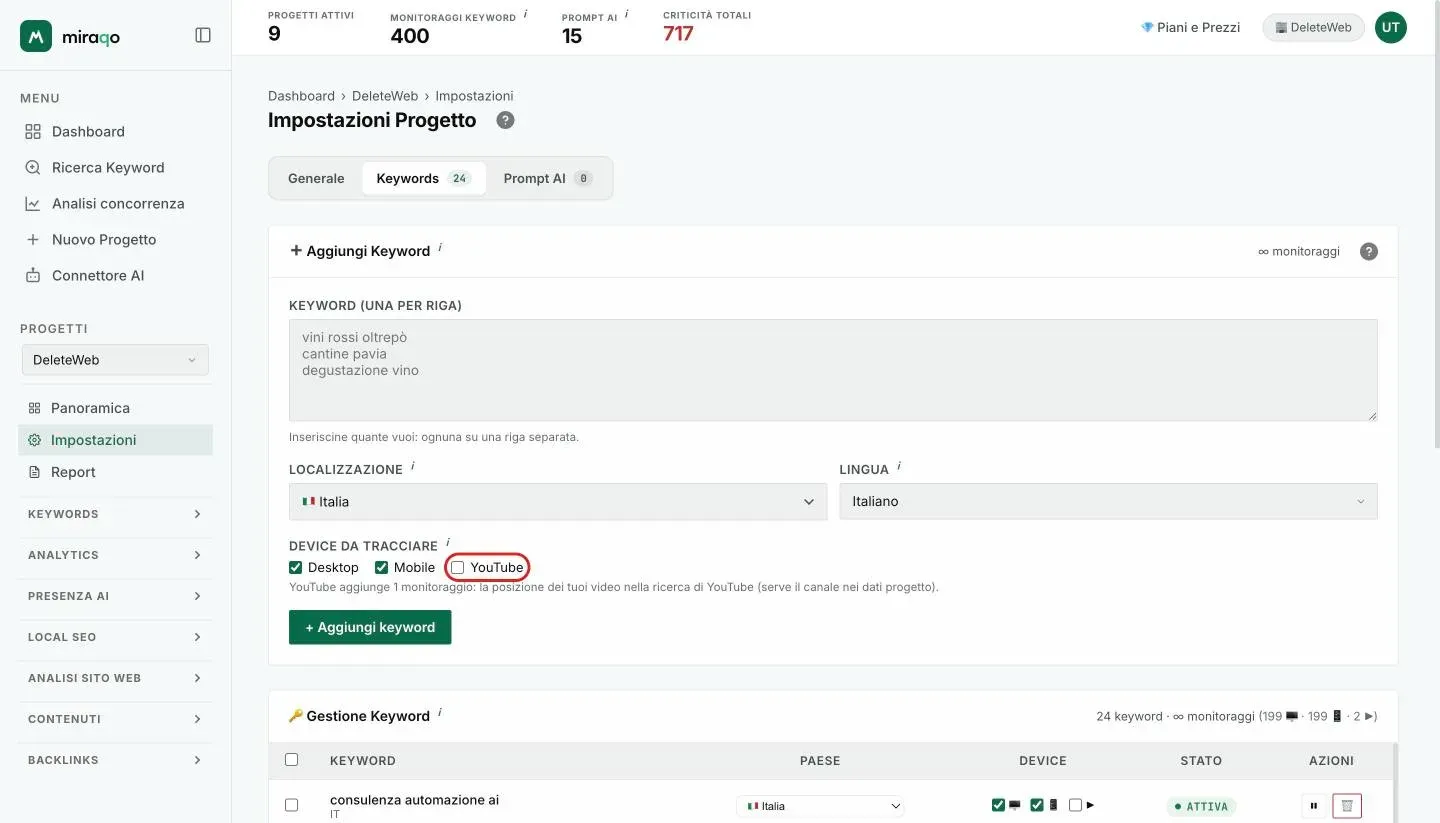Expand the CONTENUTI sidebar section
Image resolution: width=1440 pixels, height=823 pixels.
point(115,719)
